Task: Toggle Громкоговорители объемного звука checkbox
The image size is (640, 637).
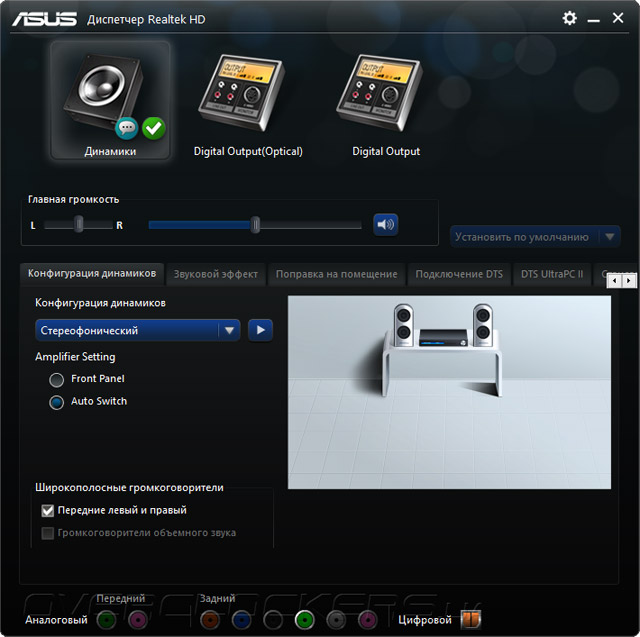Action: click(48, 533)
